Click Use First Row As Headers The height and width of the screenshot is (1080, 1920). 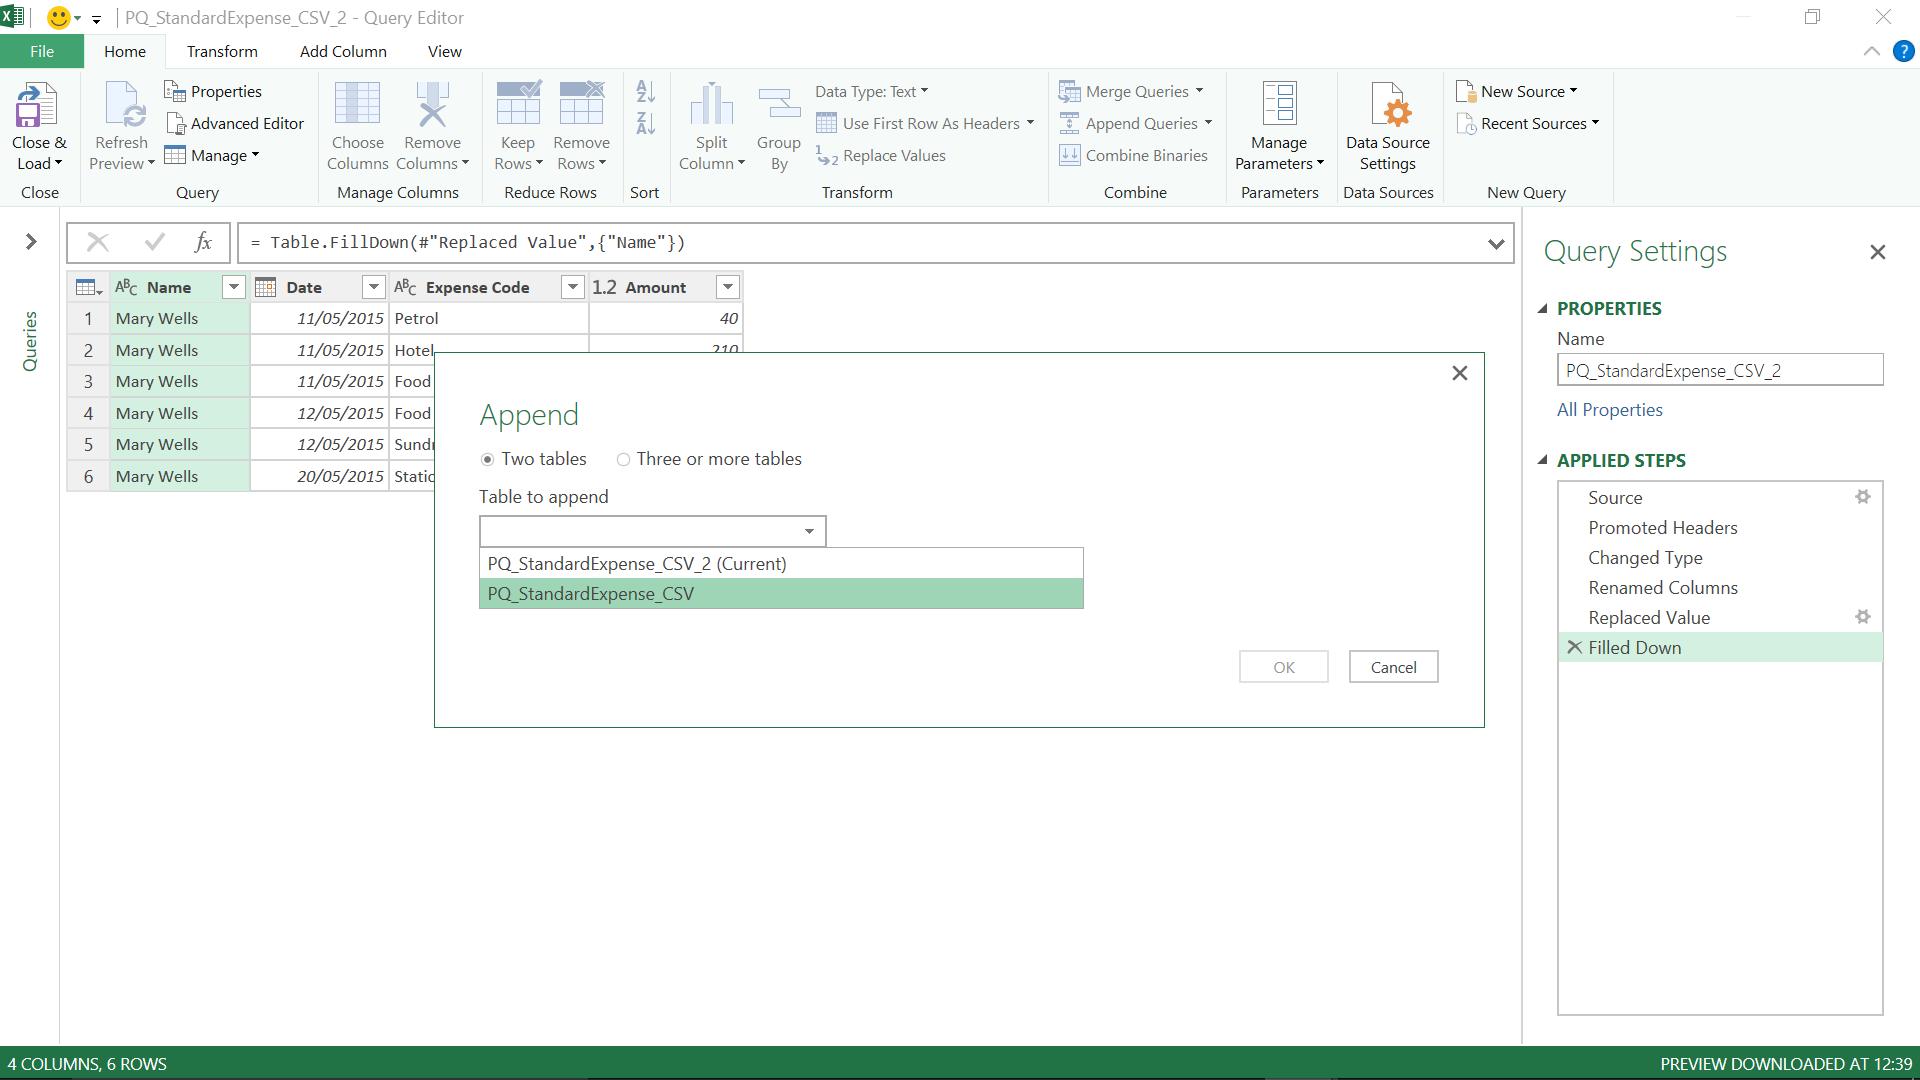[x=925, y=124]
